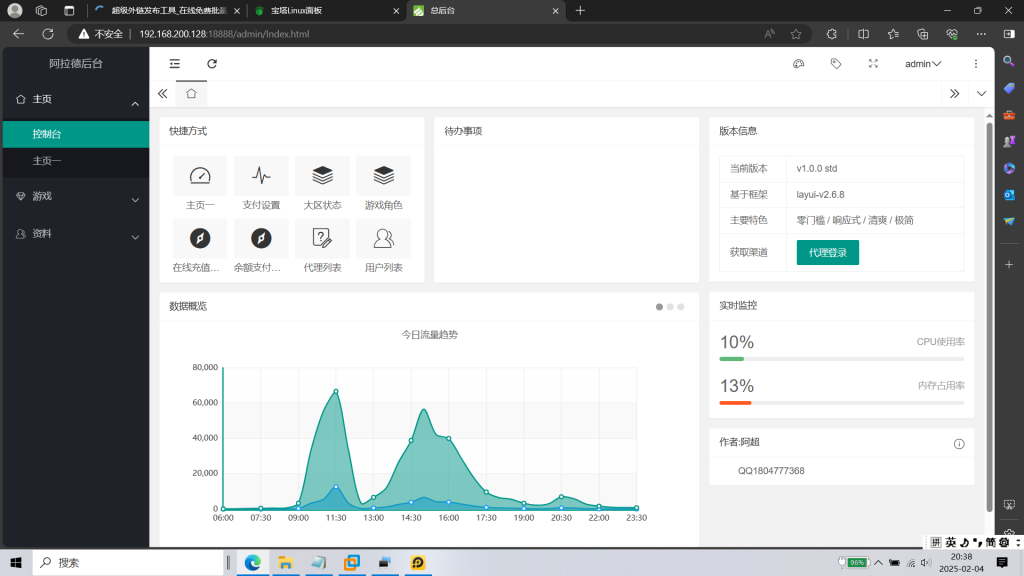The width and height of the screenshot is (1024, 576).
Task: Collapse the sidebar with the hamburger icon
Action: [174, 63]
